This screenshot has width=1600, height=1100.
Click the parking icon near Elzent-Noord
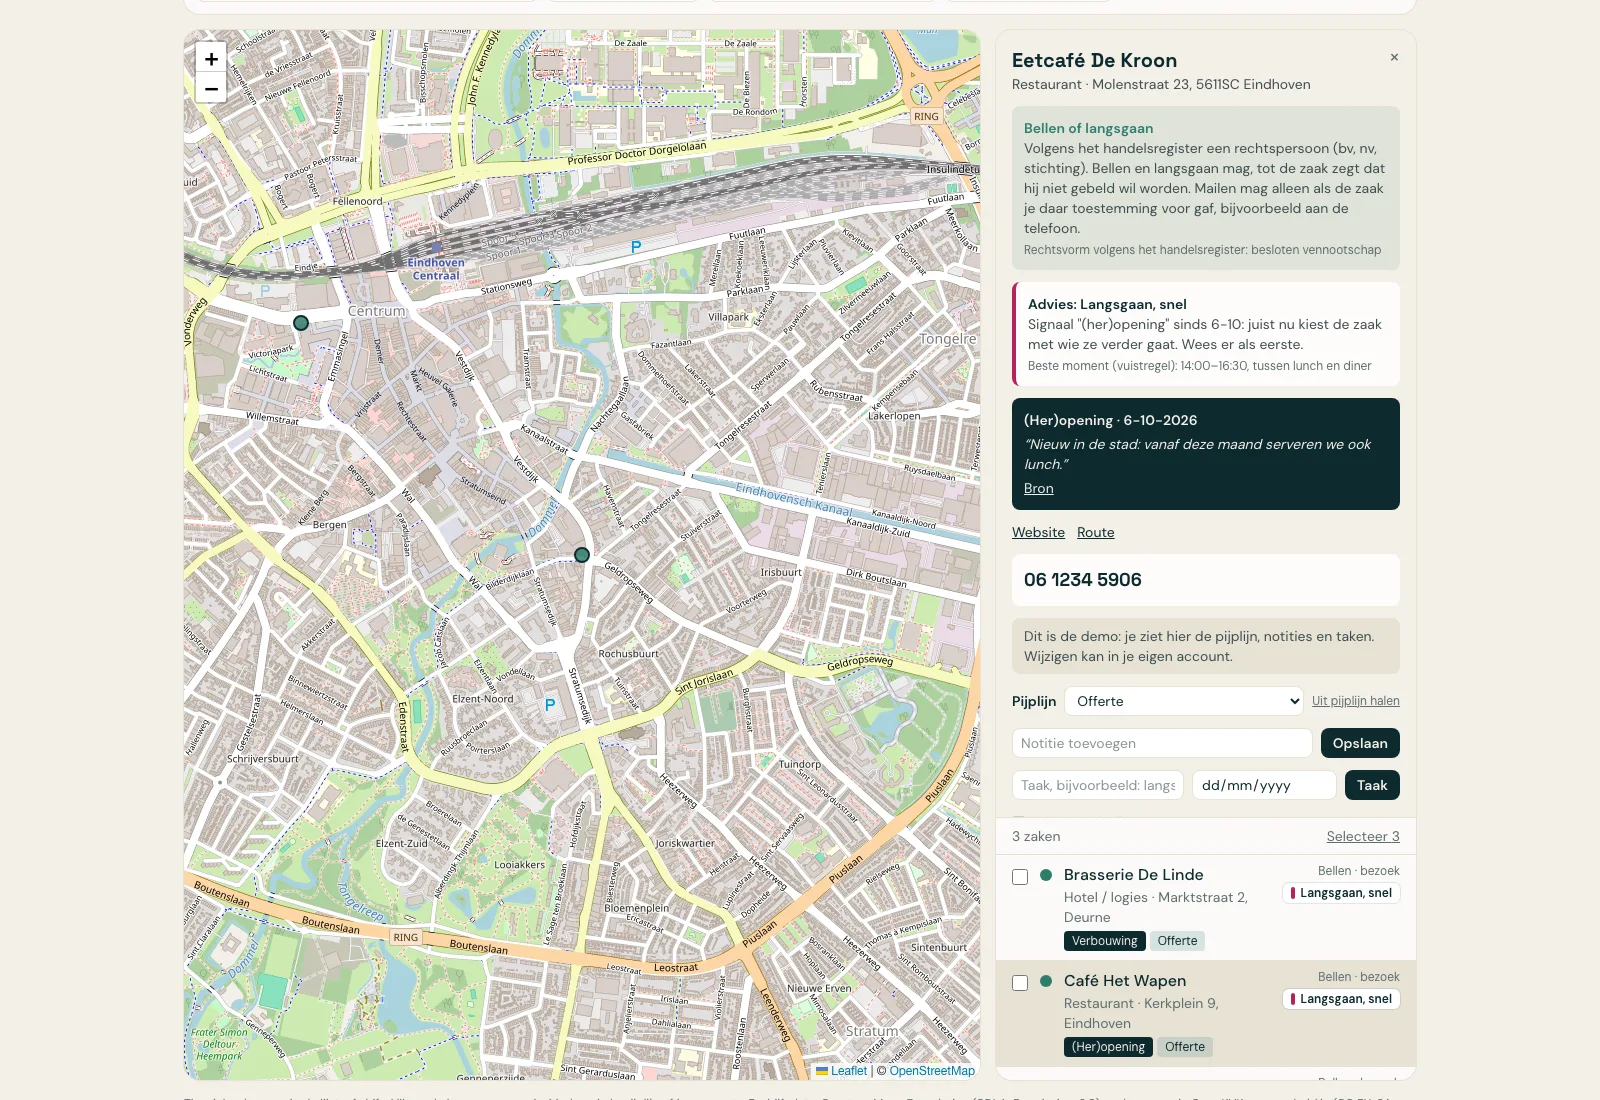(550, 705)
